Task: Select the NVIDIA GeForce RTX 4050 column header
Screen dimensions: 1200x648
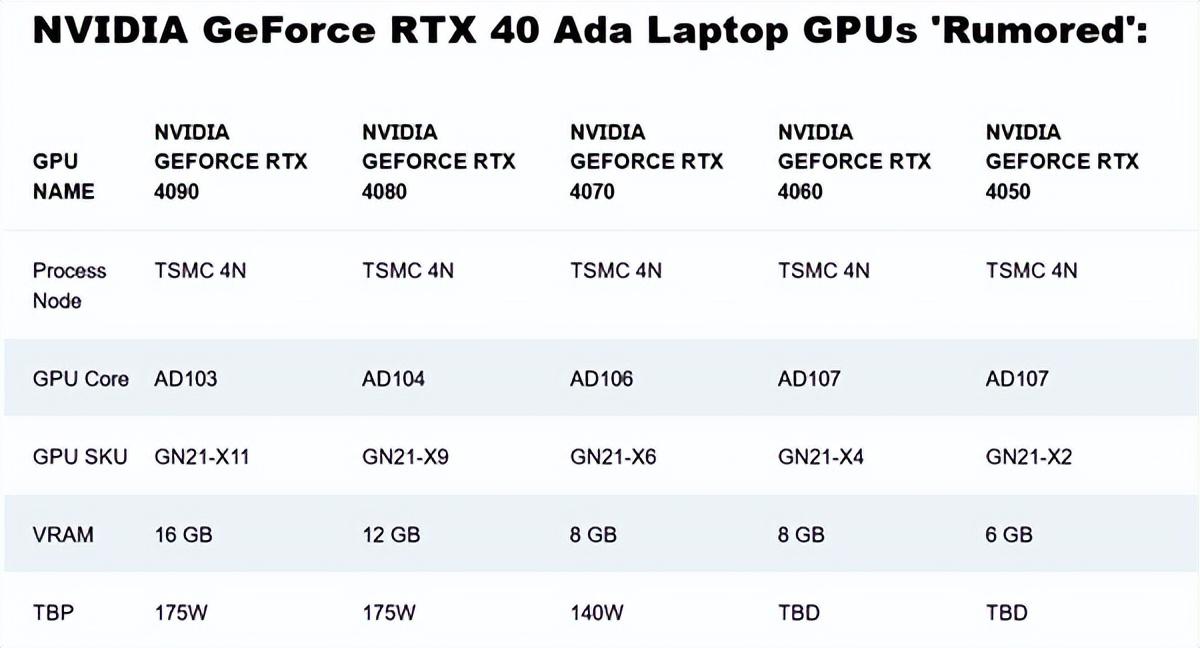Action: (x=1062, y=161)
